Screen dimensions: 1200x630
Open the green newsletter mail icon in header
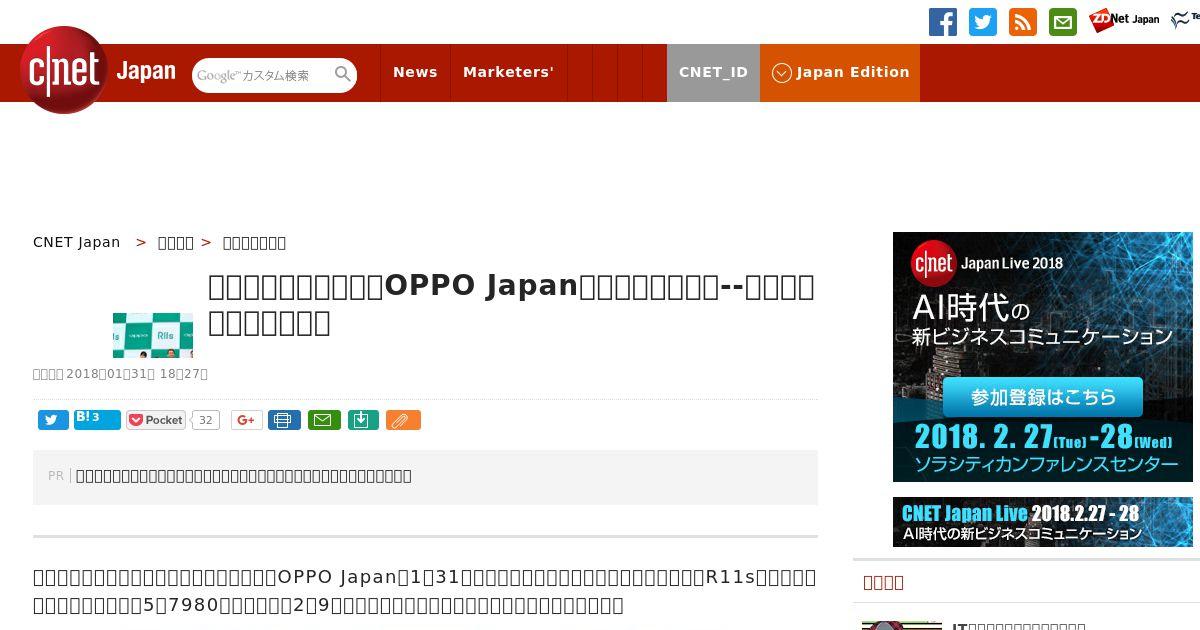point(1063,22)
